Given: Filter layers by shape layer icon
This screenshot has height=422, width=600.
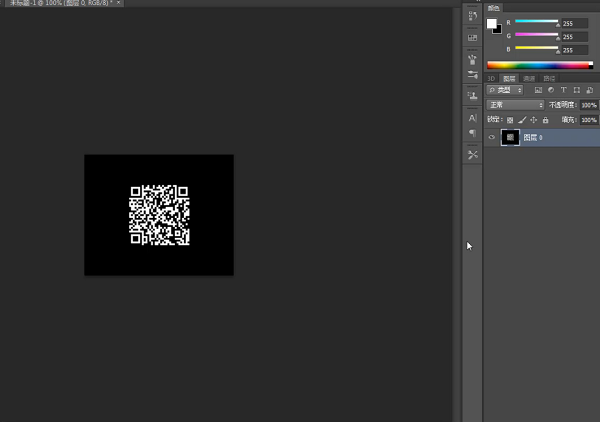Looking at the screenshot, I should coord(577,90).
